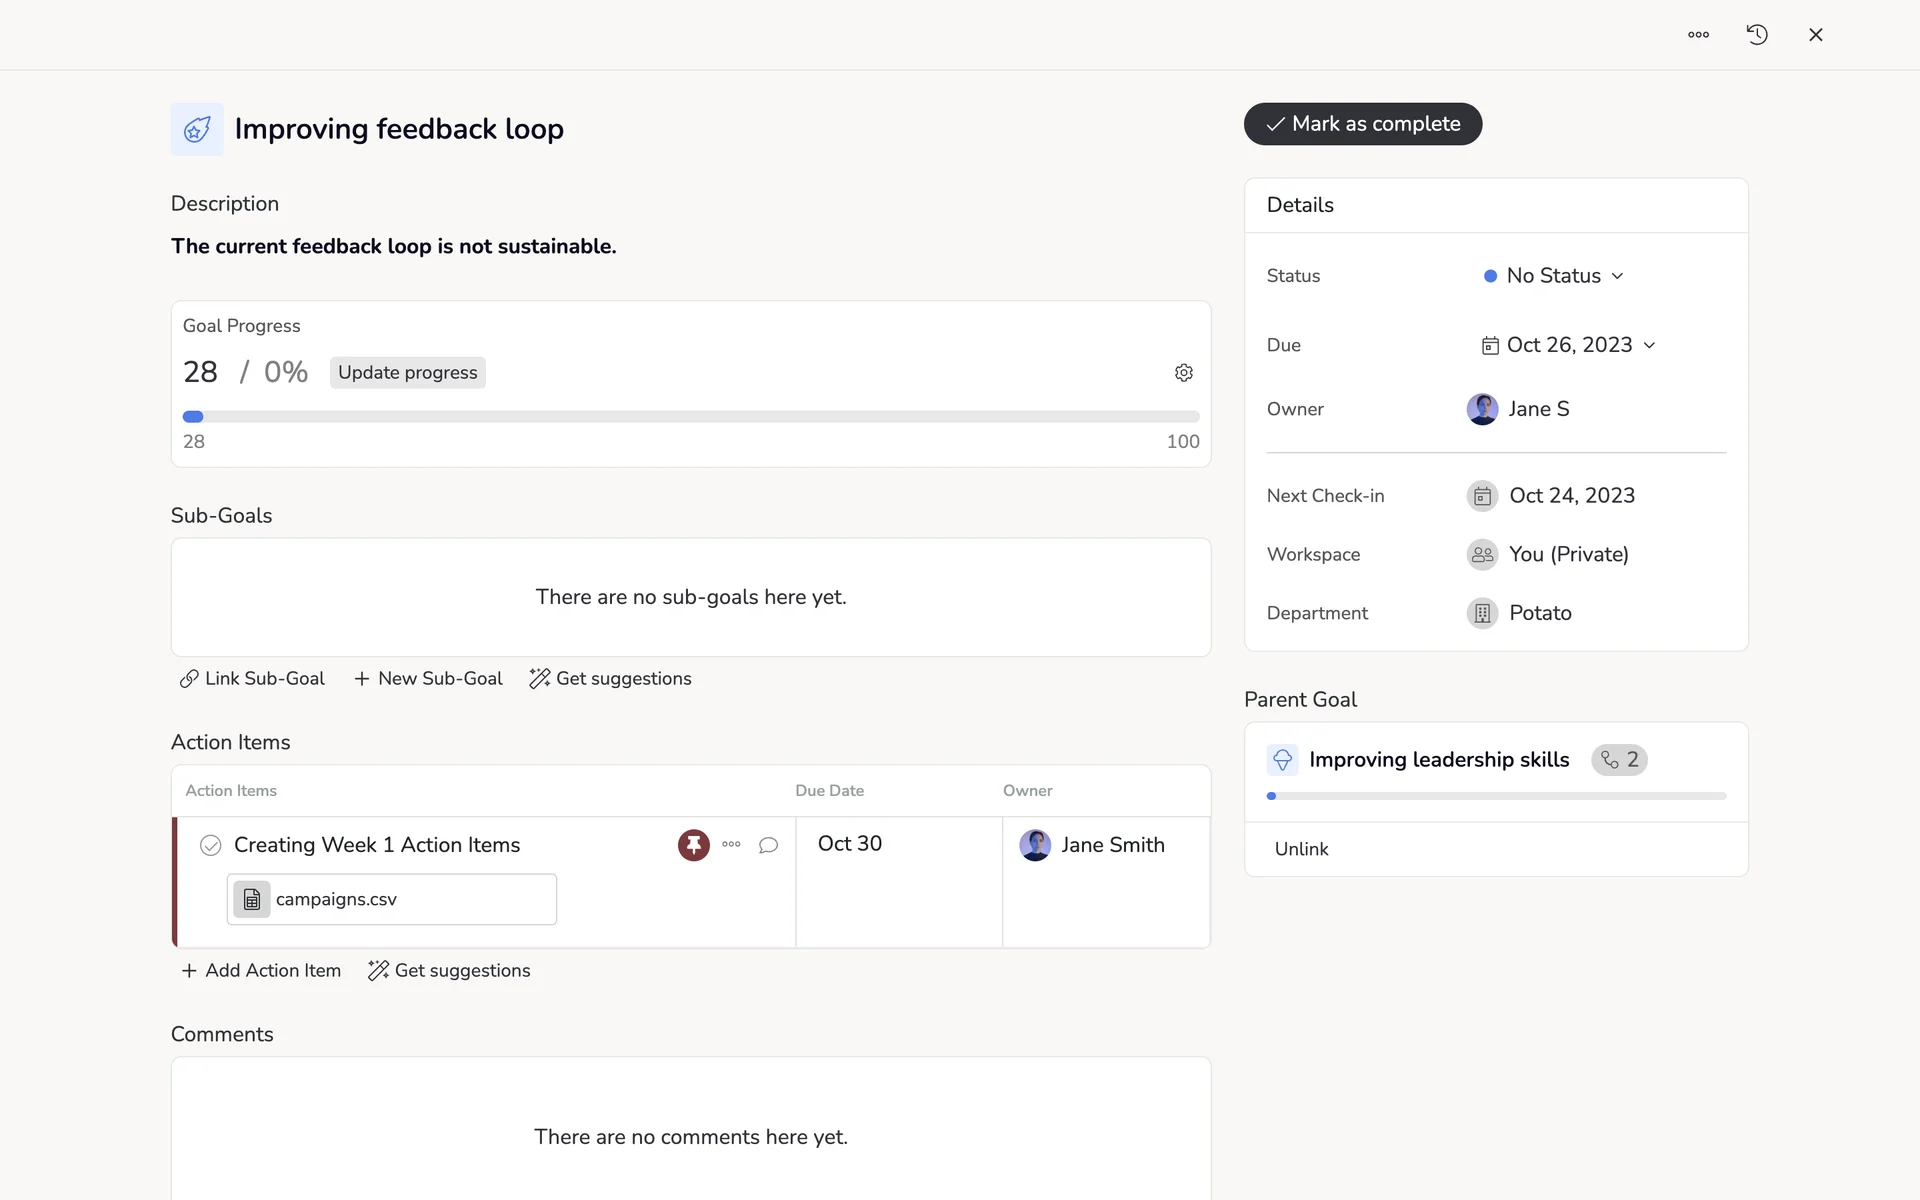Click the campaigns.csv file icon
The height and width of the screenshot is (1200, 1920).
tap(252, 899)
